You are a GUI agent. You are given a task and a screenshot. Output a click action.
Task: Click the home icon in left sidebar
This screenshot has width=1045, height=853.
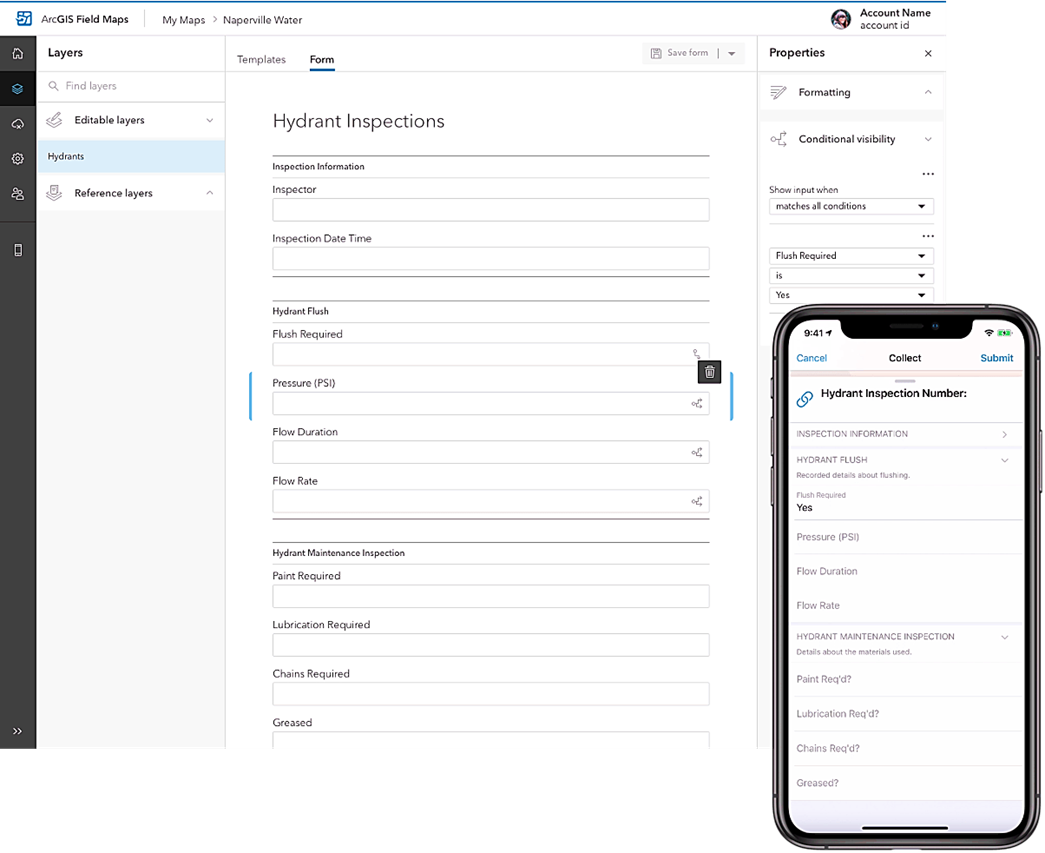click(17, 54)
